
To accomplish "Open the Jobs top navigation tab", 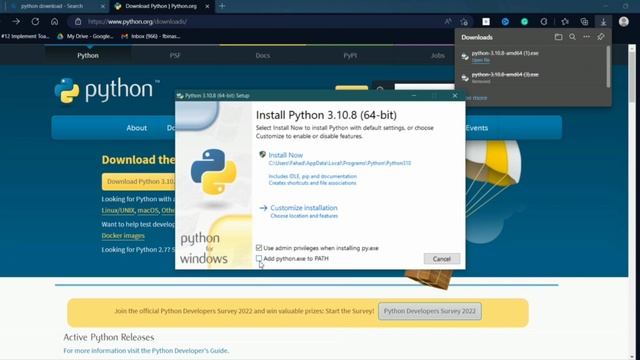I will [x=438, y=56].
